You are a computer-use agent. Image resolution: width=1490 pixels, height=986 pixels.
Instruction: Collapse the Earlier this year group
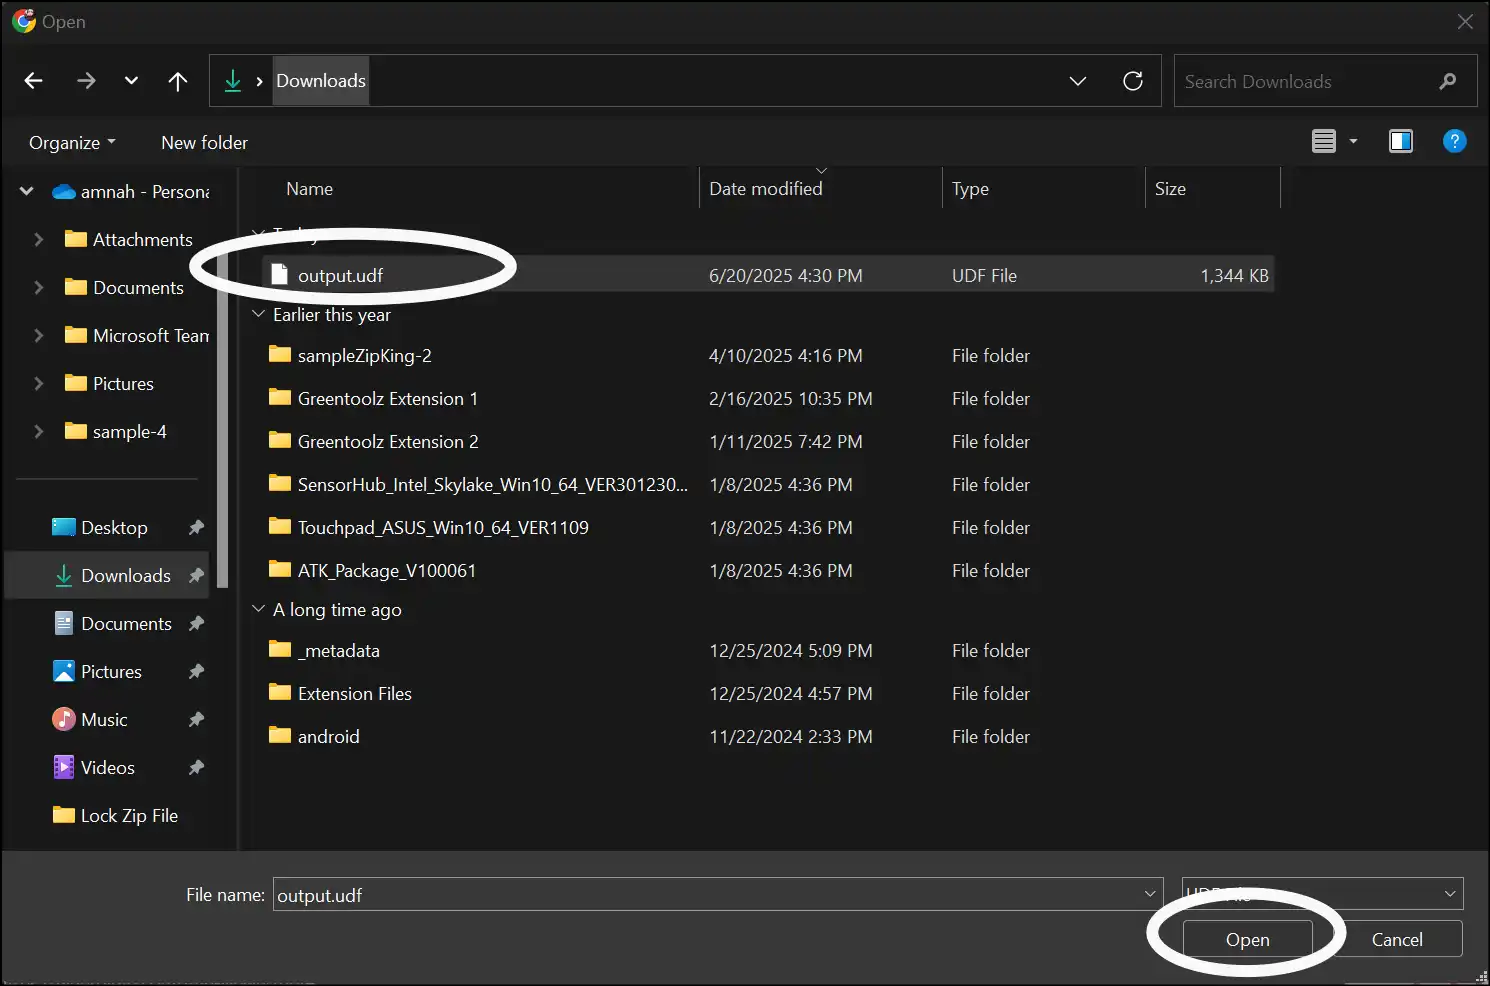click(x=258, y=314)
